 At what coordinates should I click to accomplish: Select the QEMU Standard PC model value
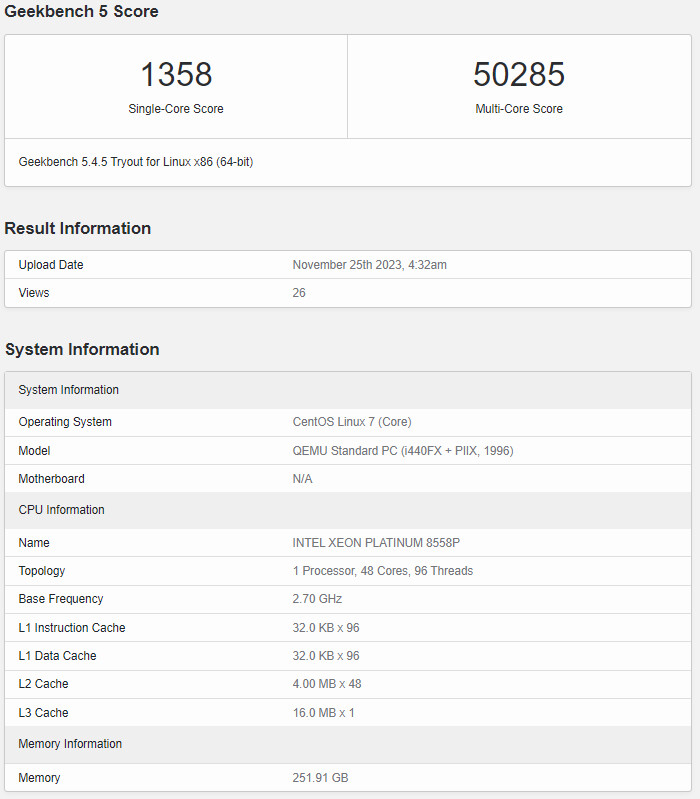click(403, 451)
